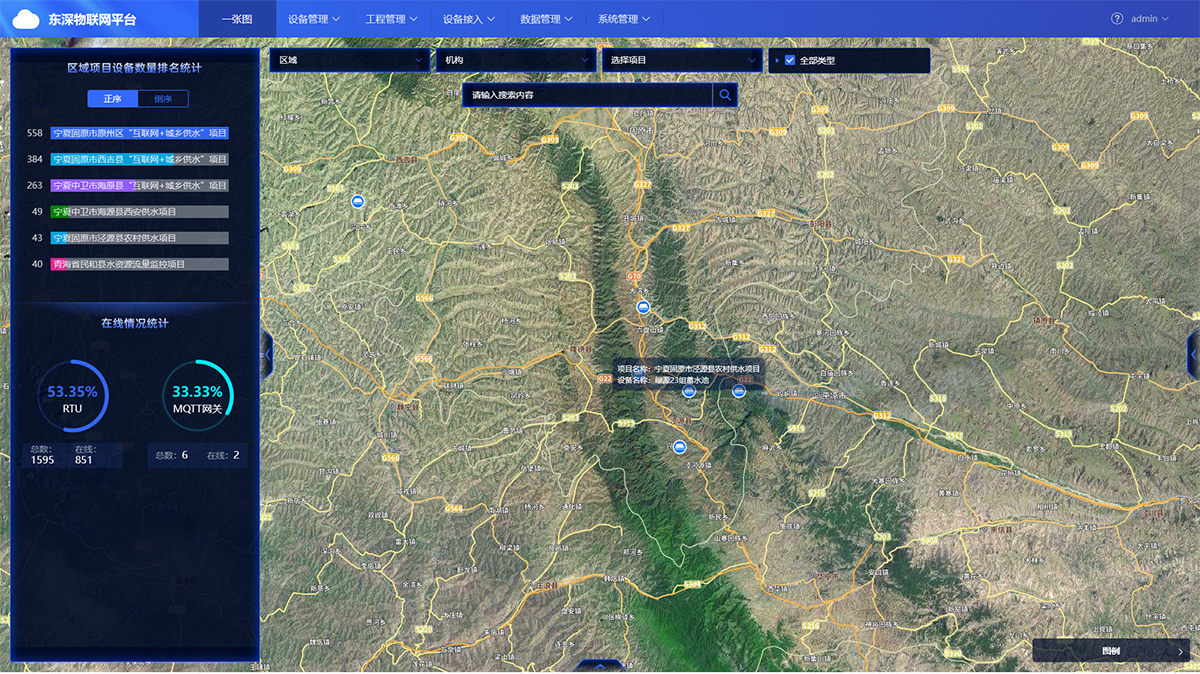Select the marker just under the device tooltip
Screen dimensions: 1200x674
(688, 391)
